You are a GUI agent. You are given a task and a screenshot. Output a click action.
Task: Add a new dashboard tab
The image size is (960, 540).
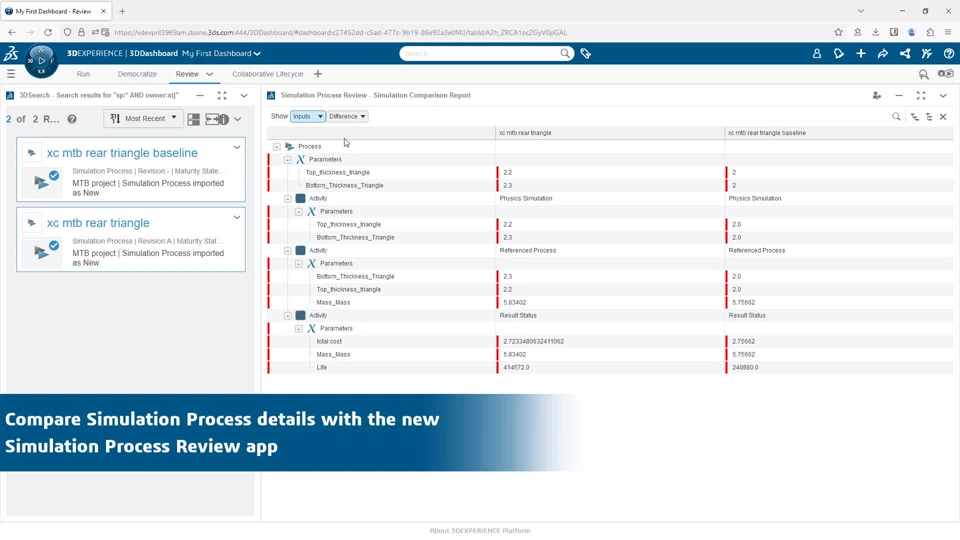tap(318, 74)
